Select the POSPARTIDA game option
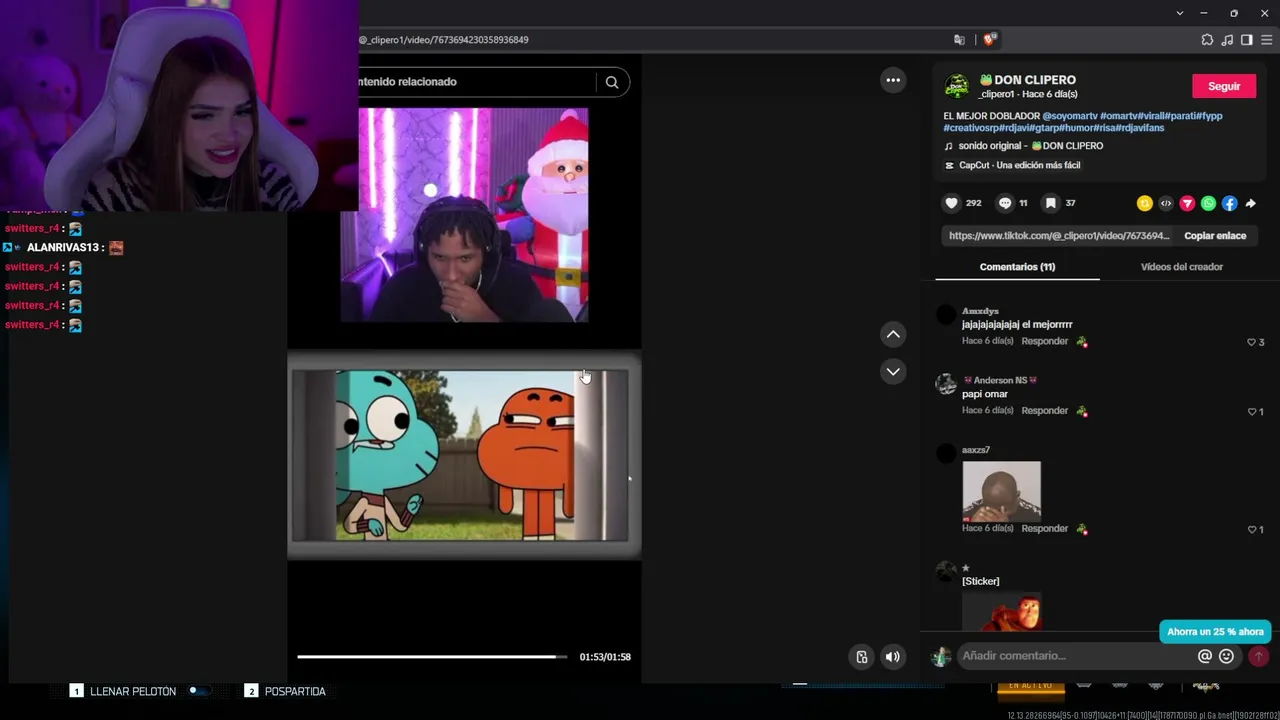Screen dimensions: 1280x720 pyautogui.click(x=295, y=691)
